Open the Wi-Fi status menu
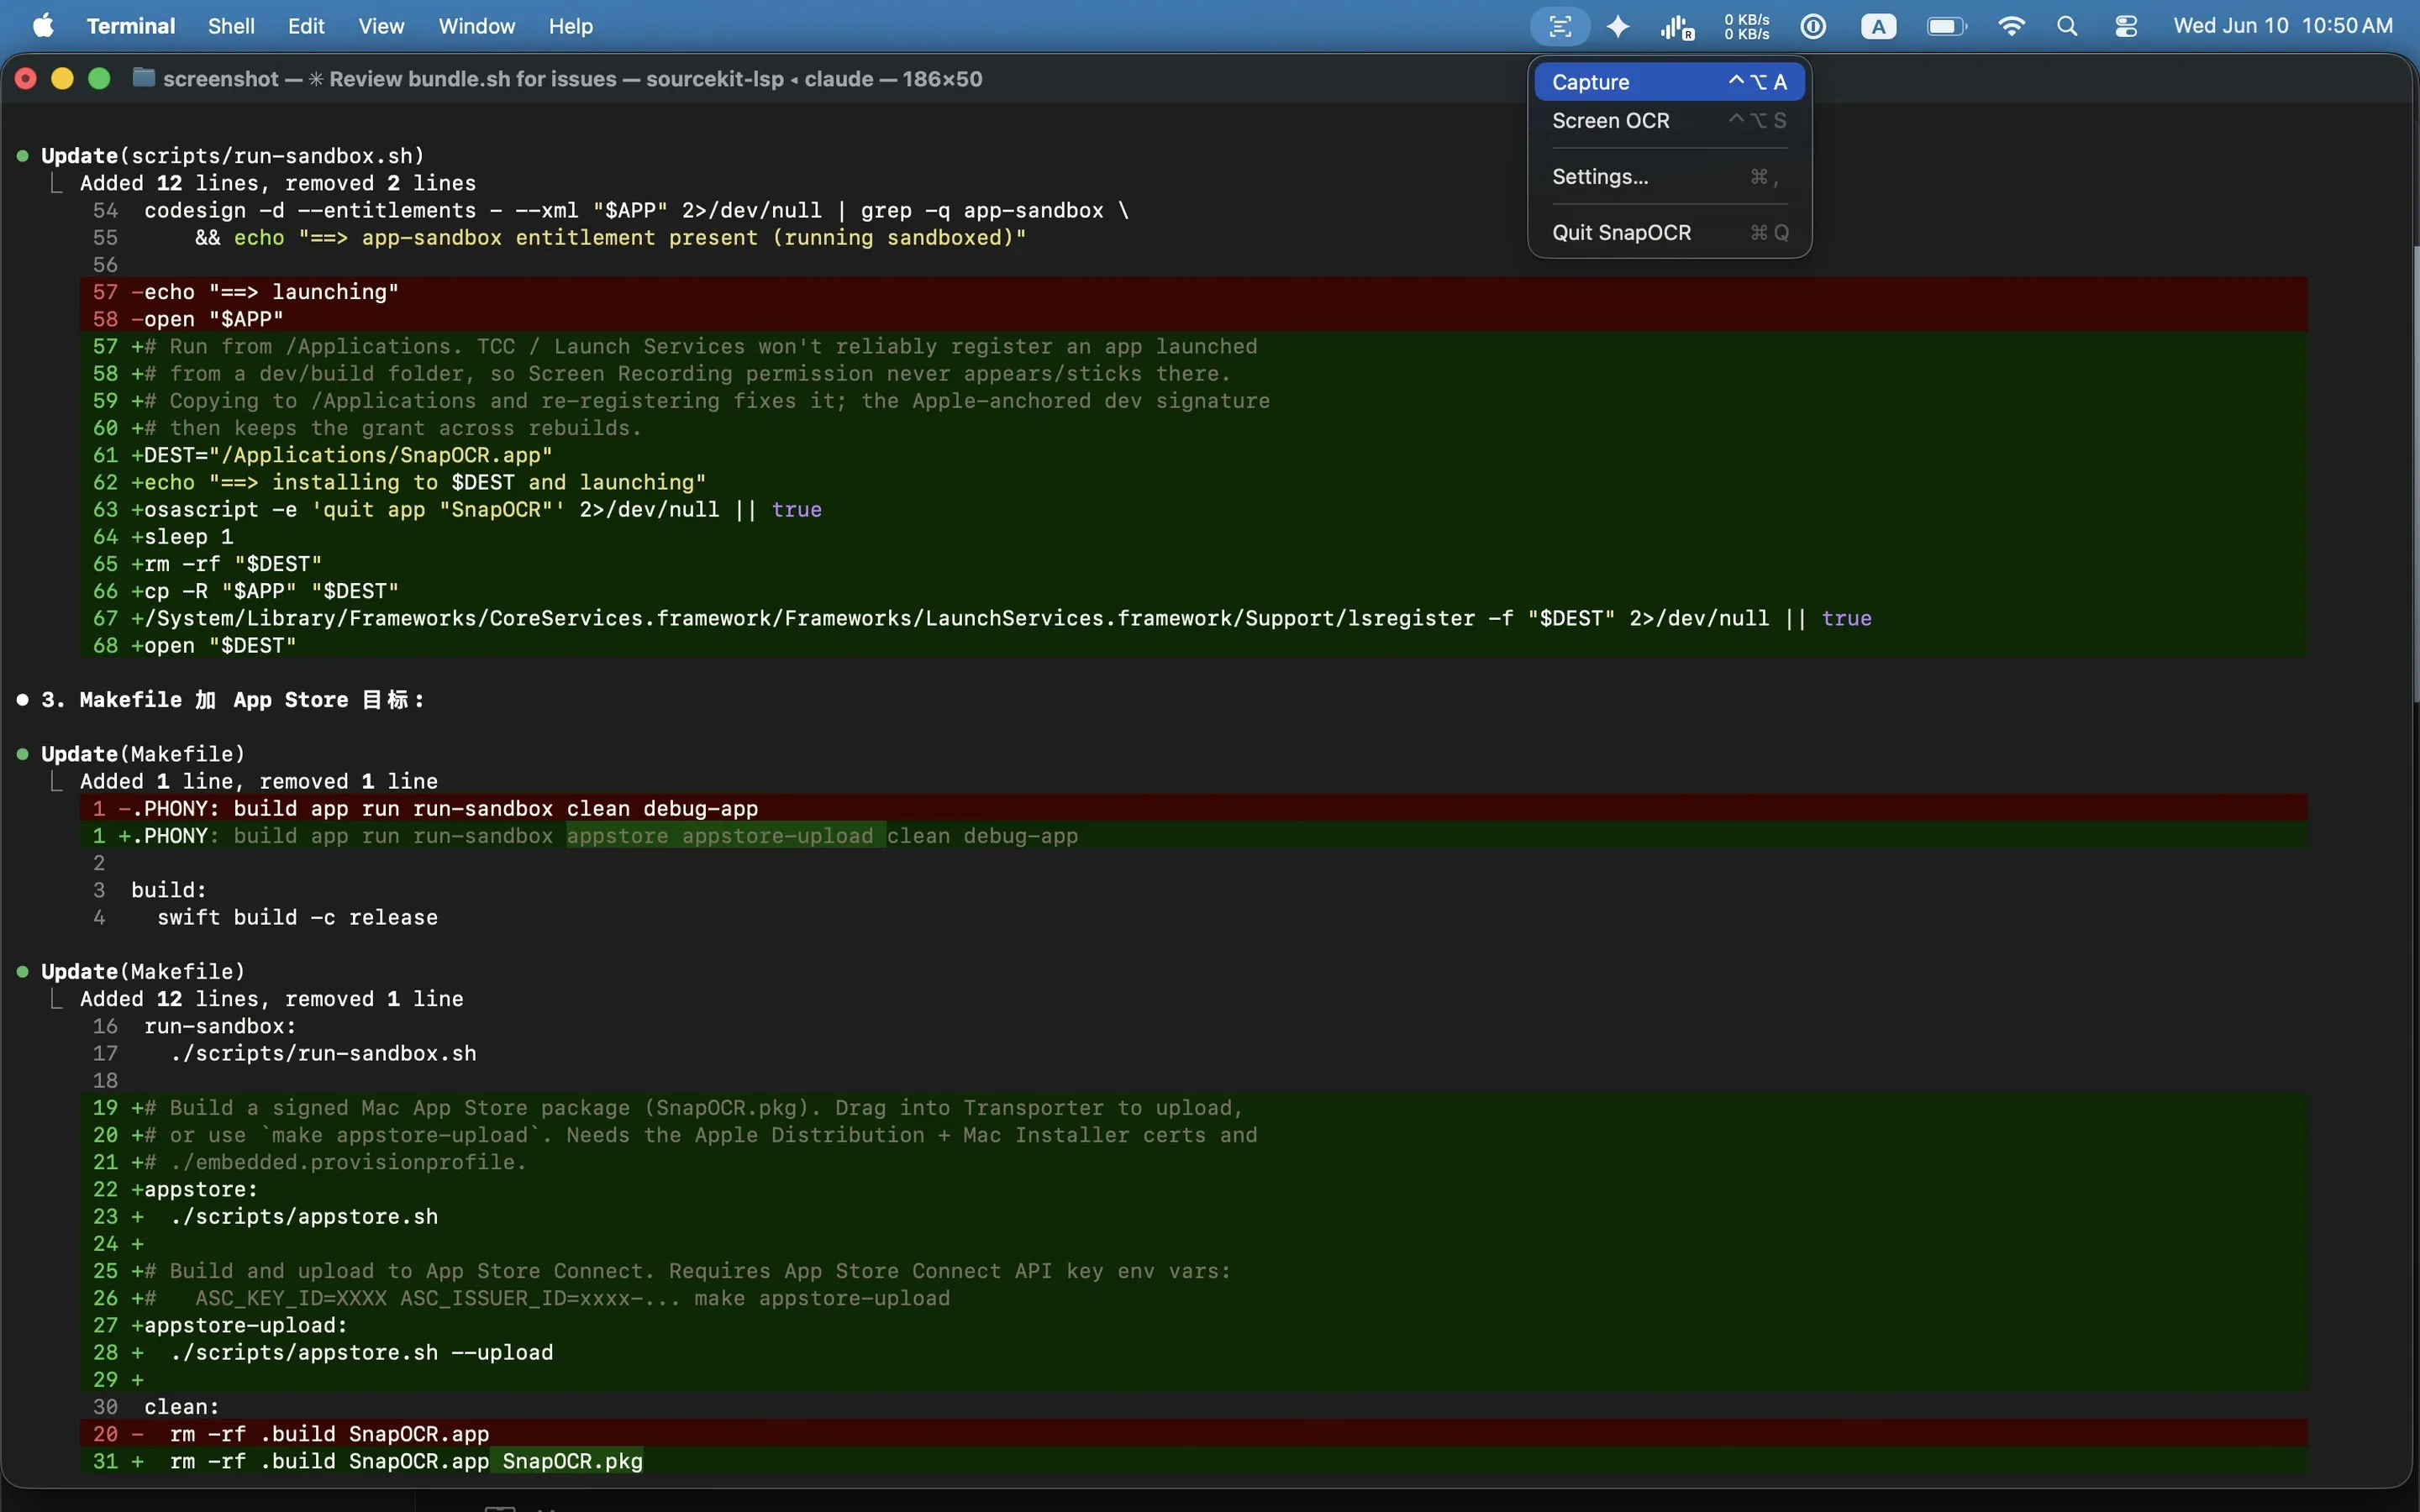2420x1512 pixels. (x=2011, y=26)
